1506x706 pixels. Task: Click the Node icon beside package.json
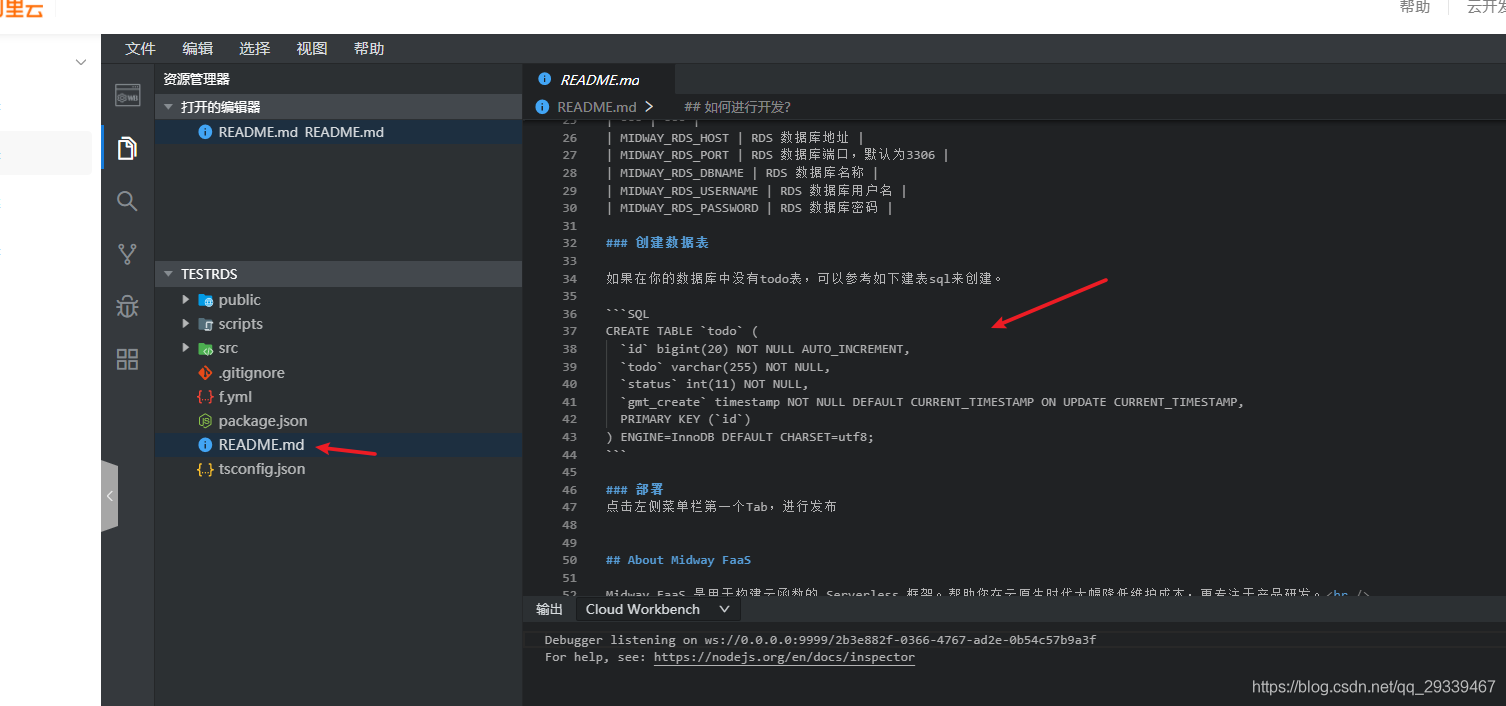point(205,421)
